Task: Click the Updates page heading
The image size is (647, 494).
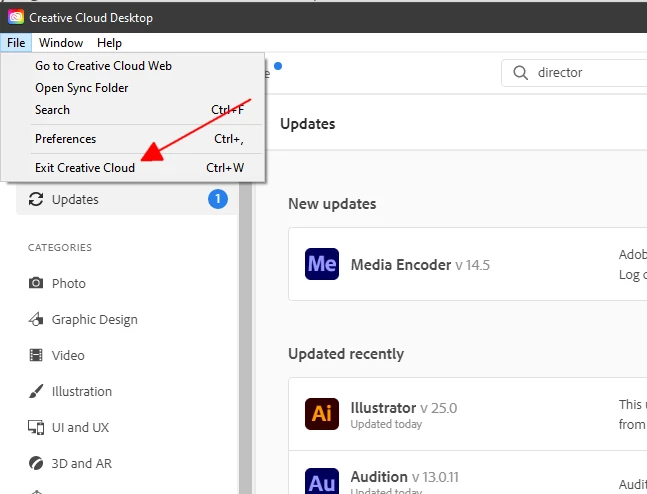Action: (x=307, y=124)
